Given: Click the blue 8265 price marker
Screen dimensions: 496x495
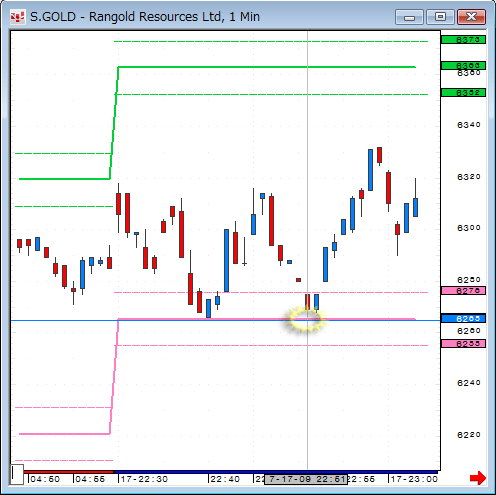Looking at the screenshot, I should (x=463, y=319).
